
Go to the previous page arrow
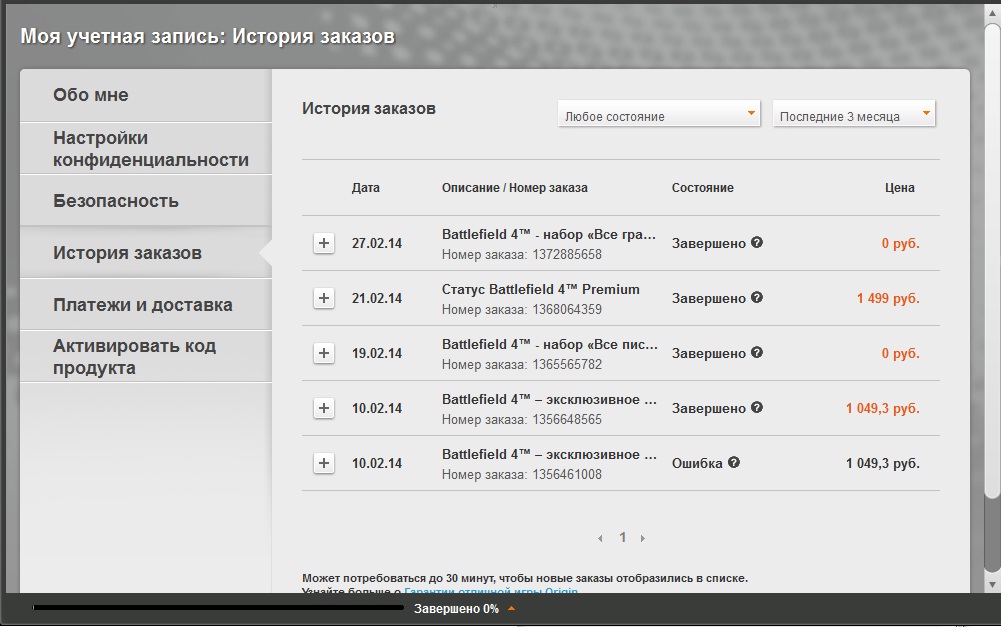point(600,538)
